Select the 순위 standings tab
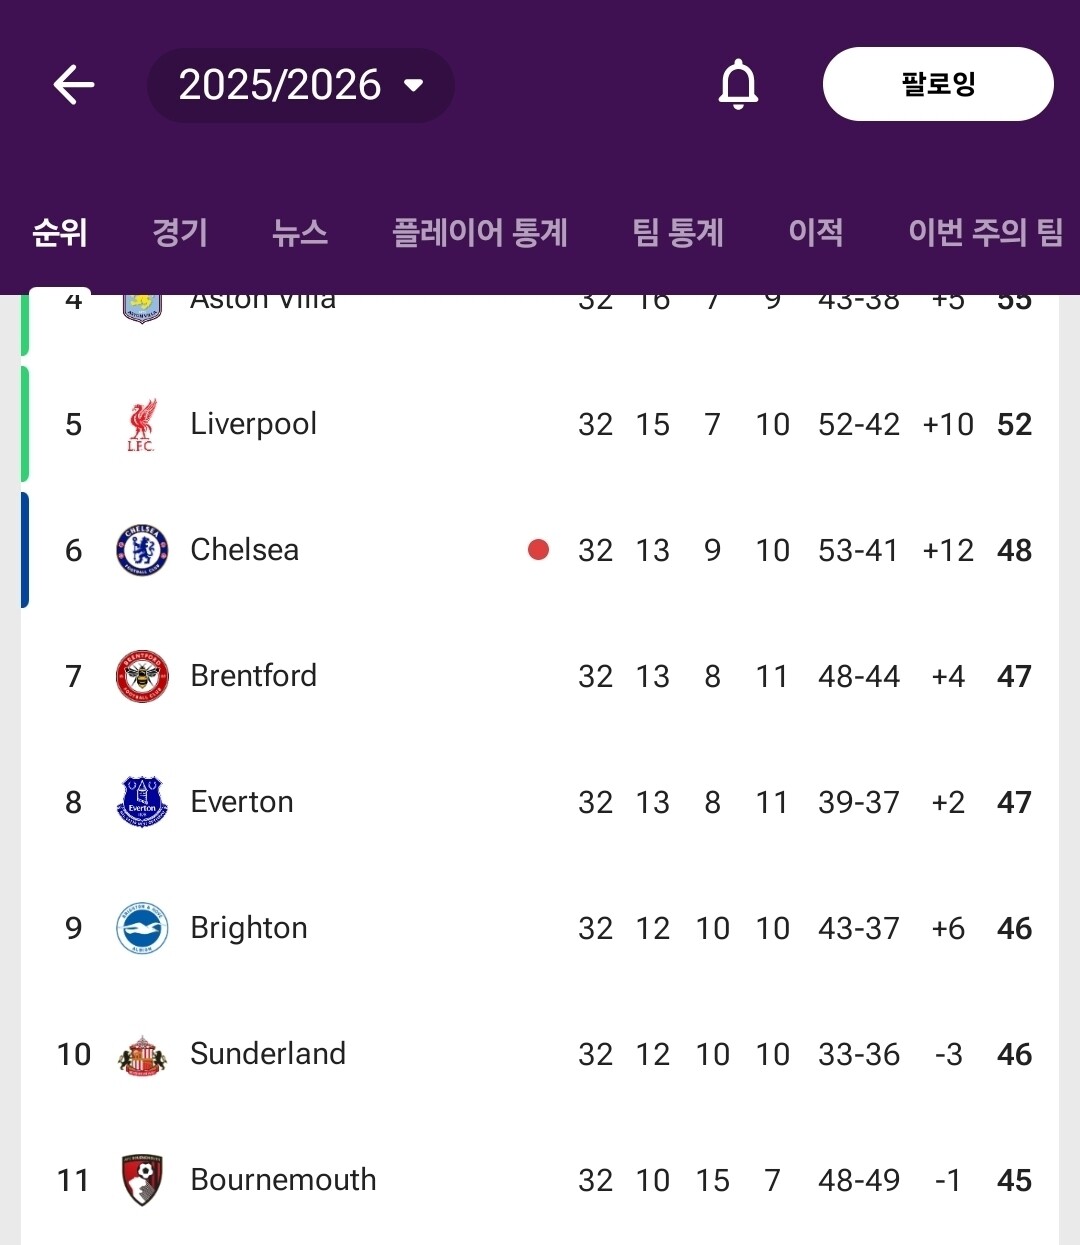 pos(60,232)
